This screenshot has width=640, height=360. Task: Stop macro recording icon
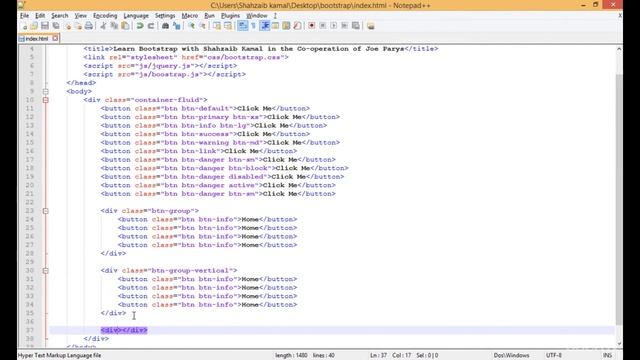tap(323, 26)
